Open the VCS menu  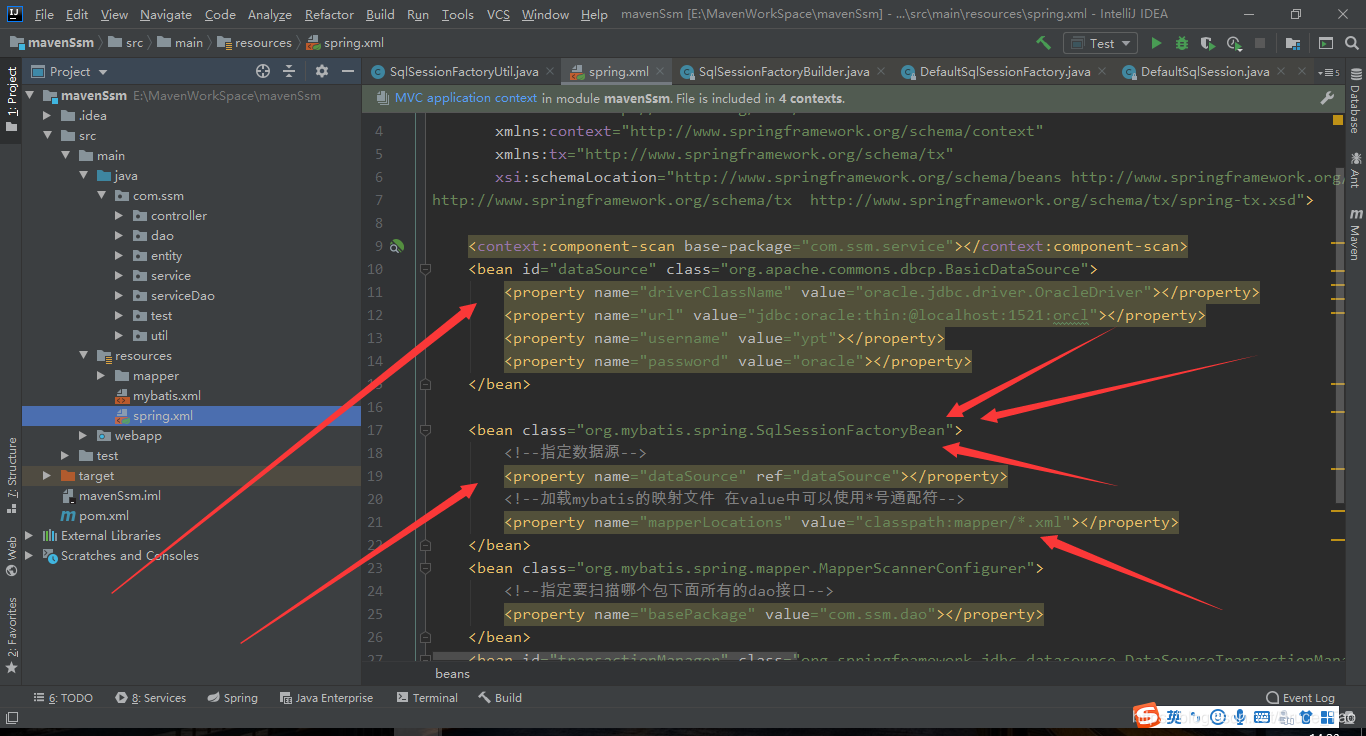tap(498, 14)
